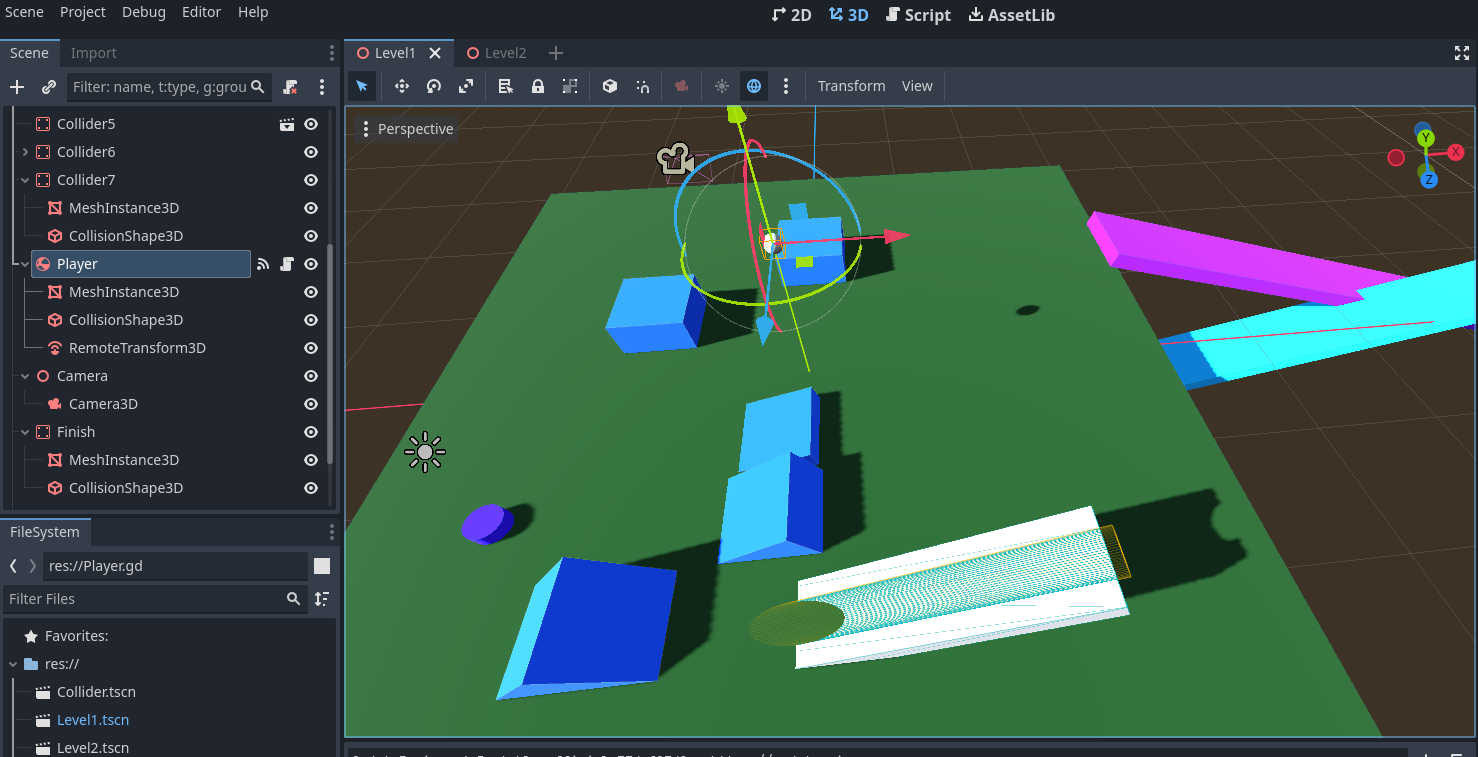
Task: Switch to Move Mode tool
Action: [402, 86]
